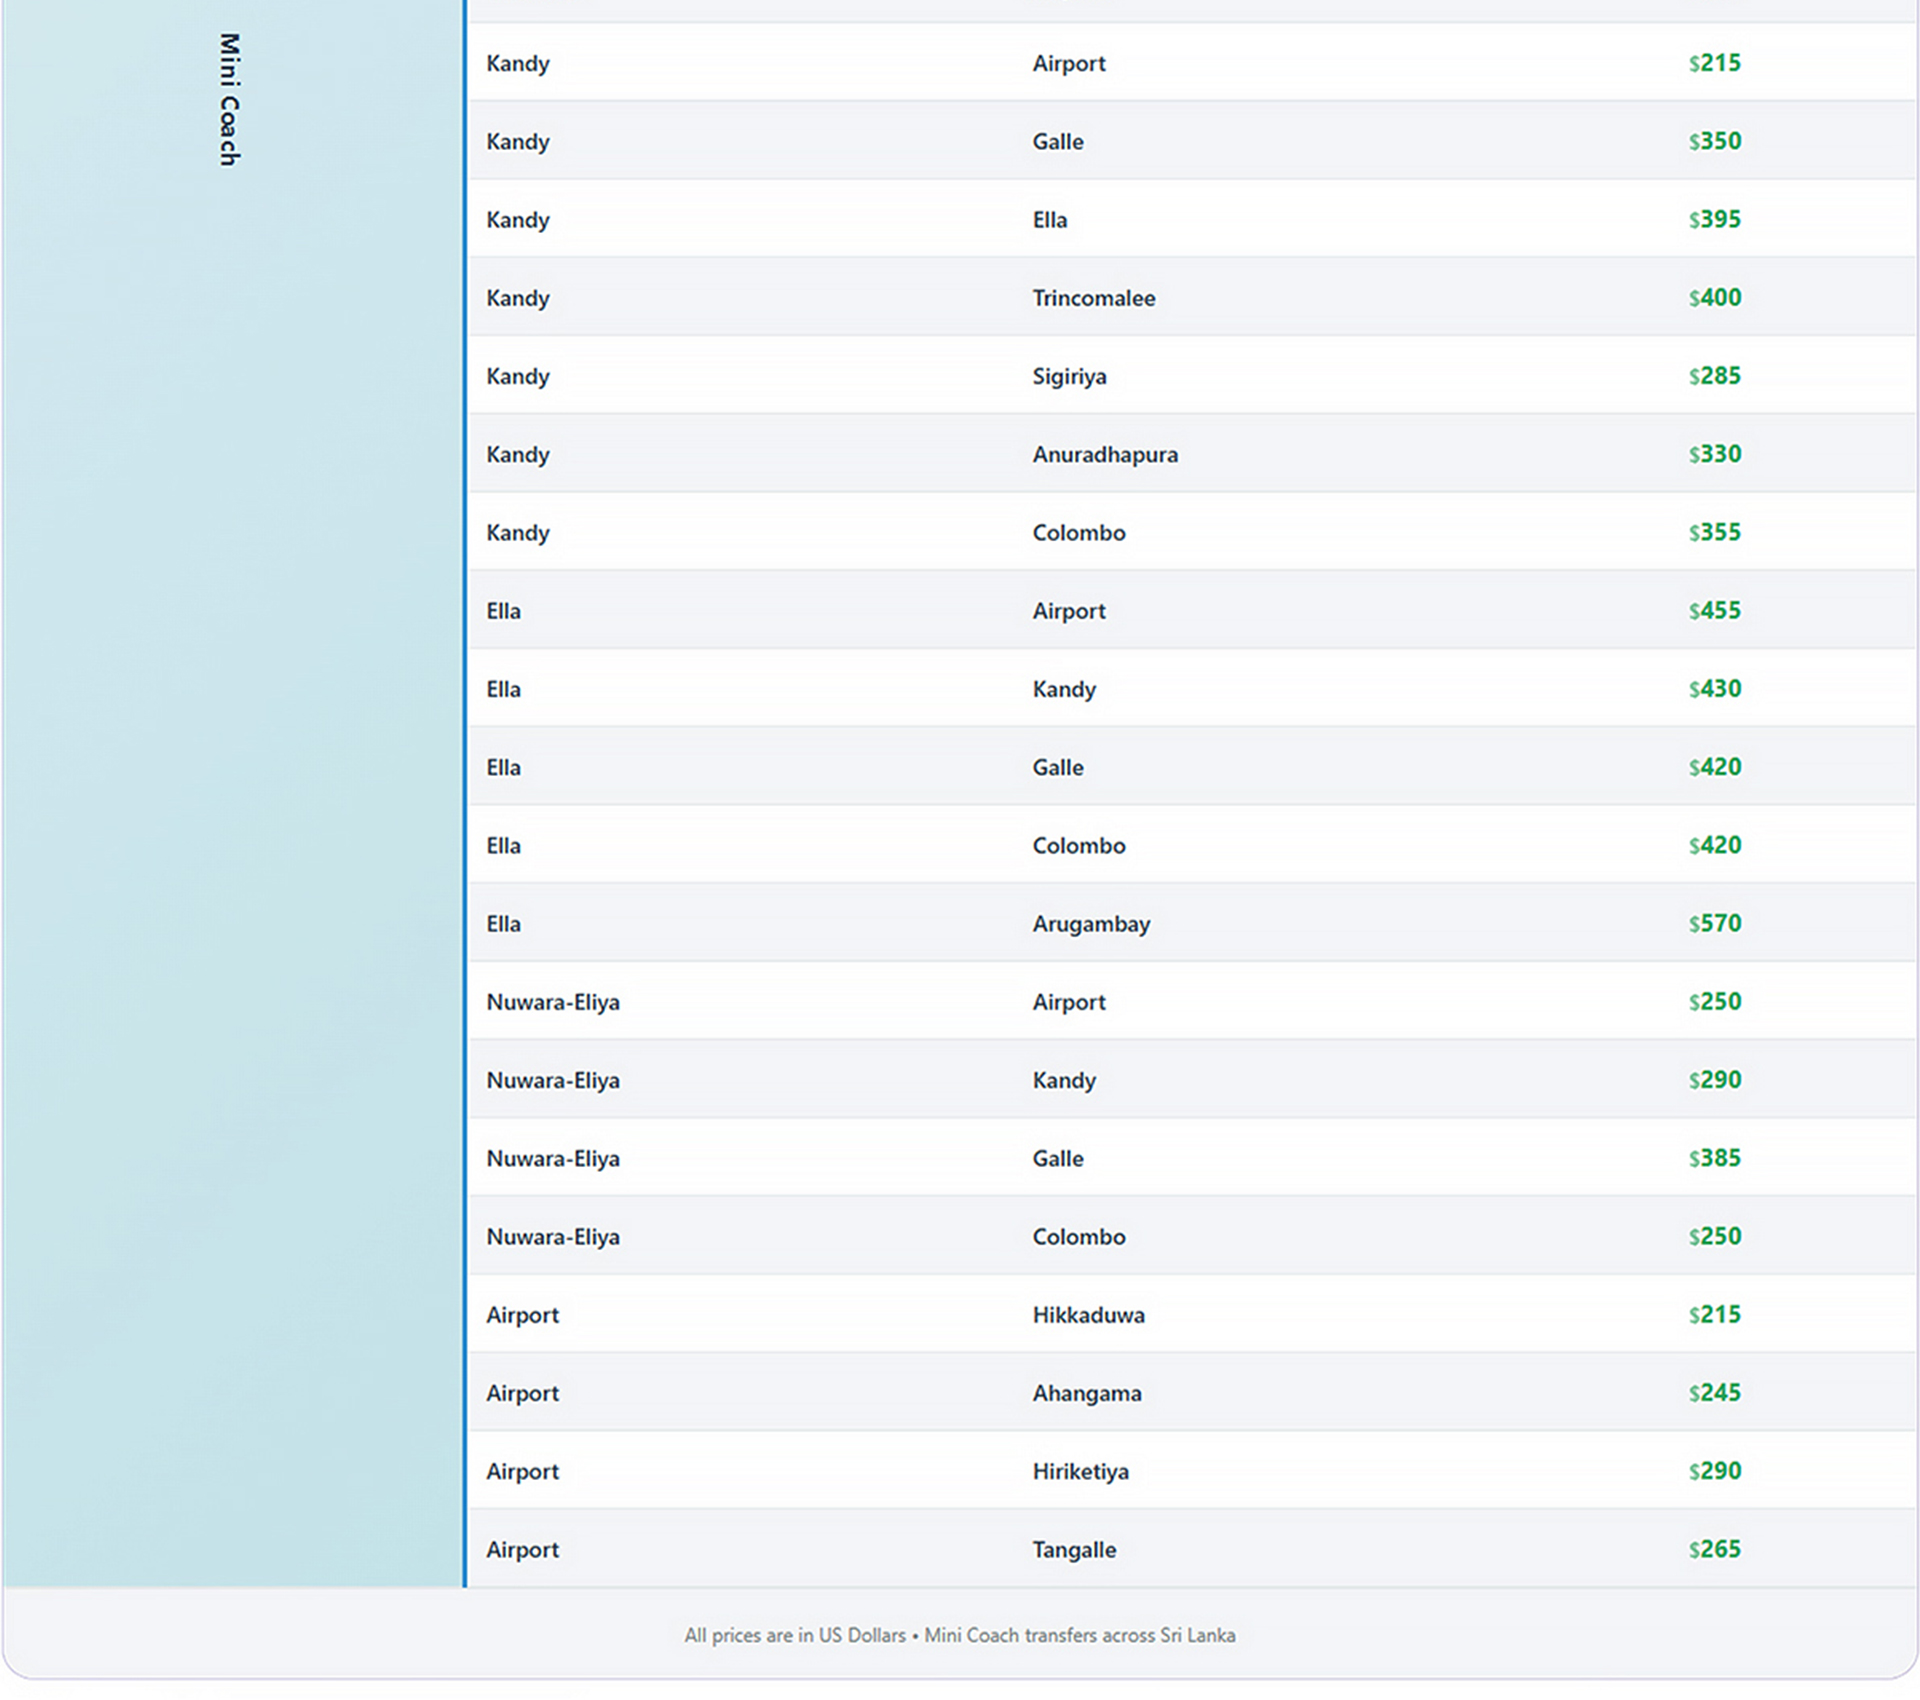The image size is (1920, 1700).
Task: Select the Hiriketiya $290 price
Action: point(1714,1471)
